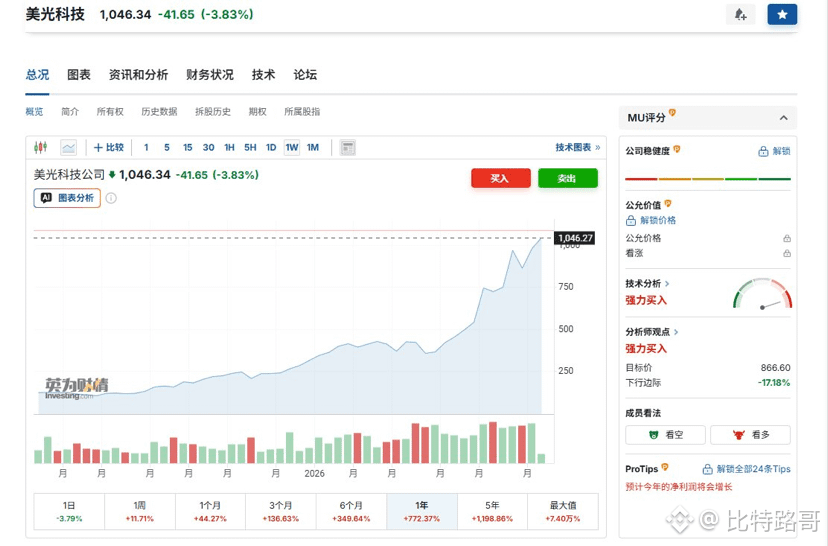Vote 看多 bullish button
The width and height of the screenshot is (828, 546).
point(750,435)
